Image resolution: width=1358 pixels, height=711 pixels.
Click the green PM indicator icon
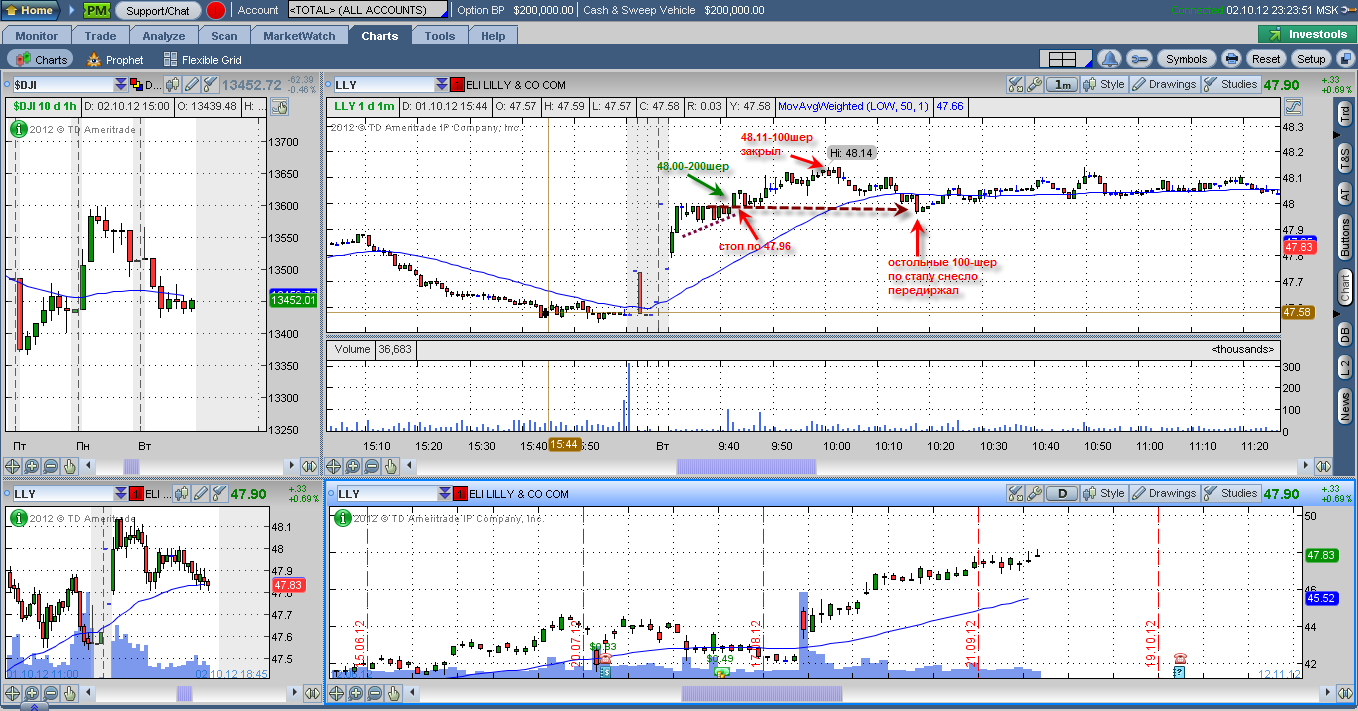point(97,10)
